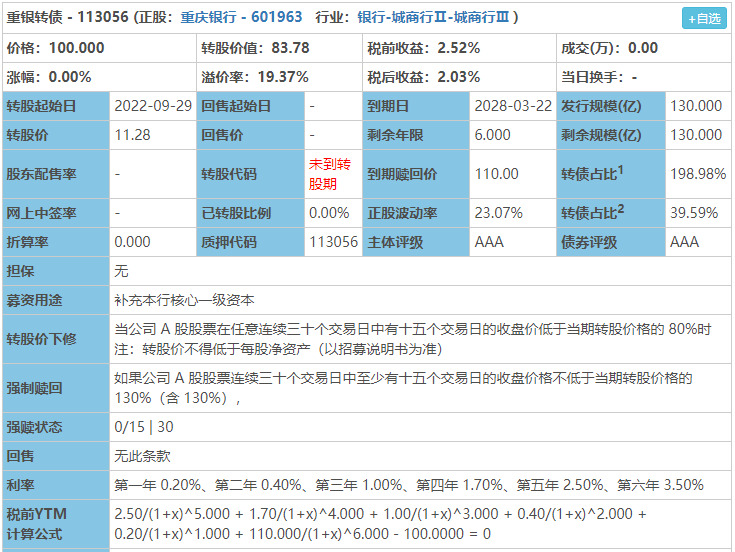Select the coupon rate schedule text

pos(409,485)
